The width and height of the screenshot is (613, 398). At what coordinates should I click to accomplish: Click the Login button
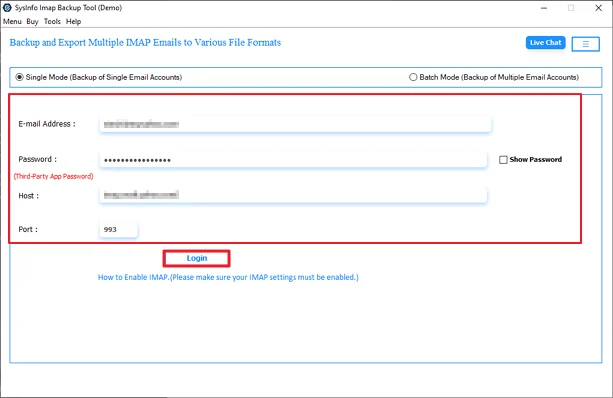pyautogui.click(x=197, y=258)
